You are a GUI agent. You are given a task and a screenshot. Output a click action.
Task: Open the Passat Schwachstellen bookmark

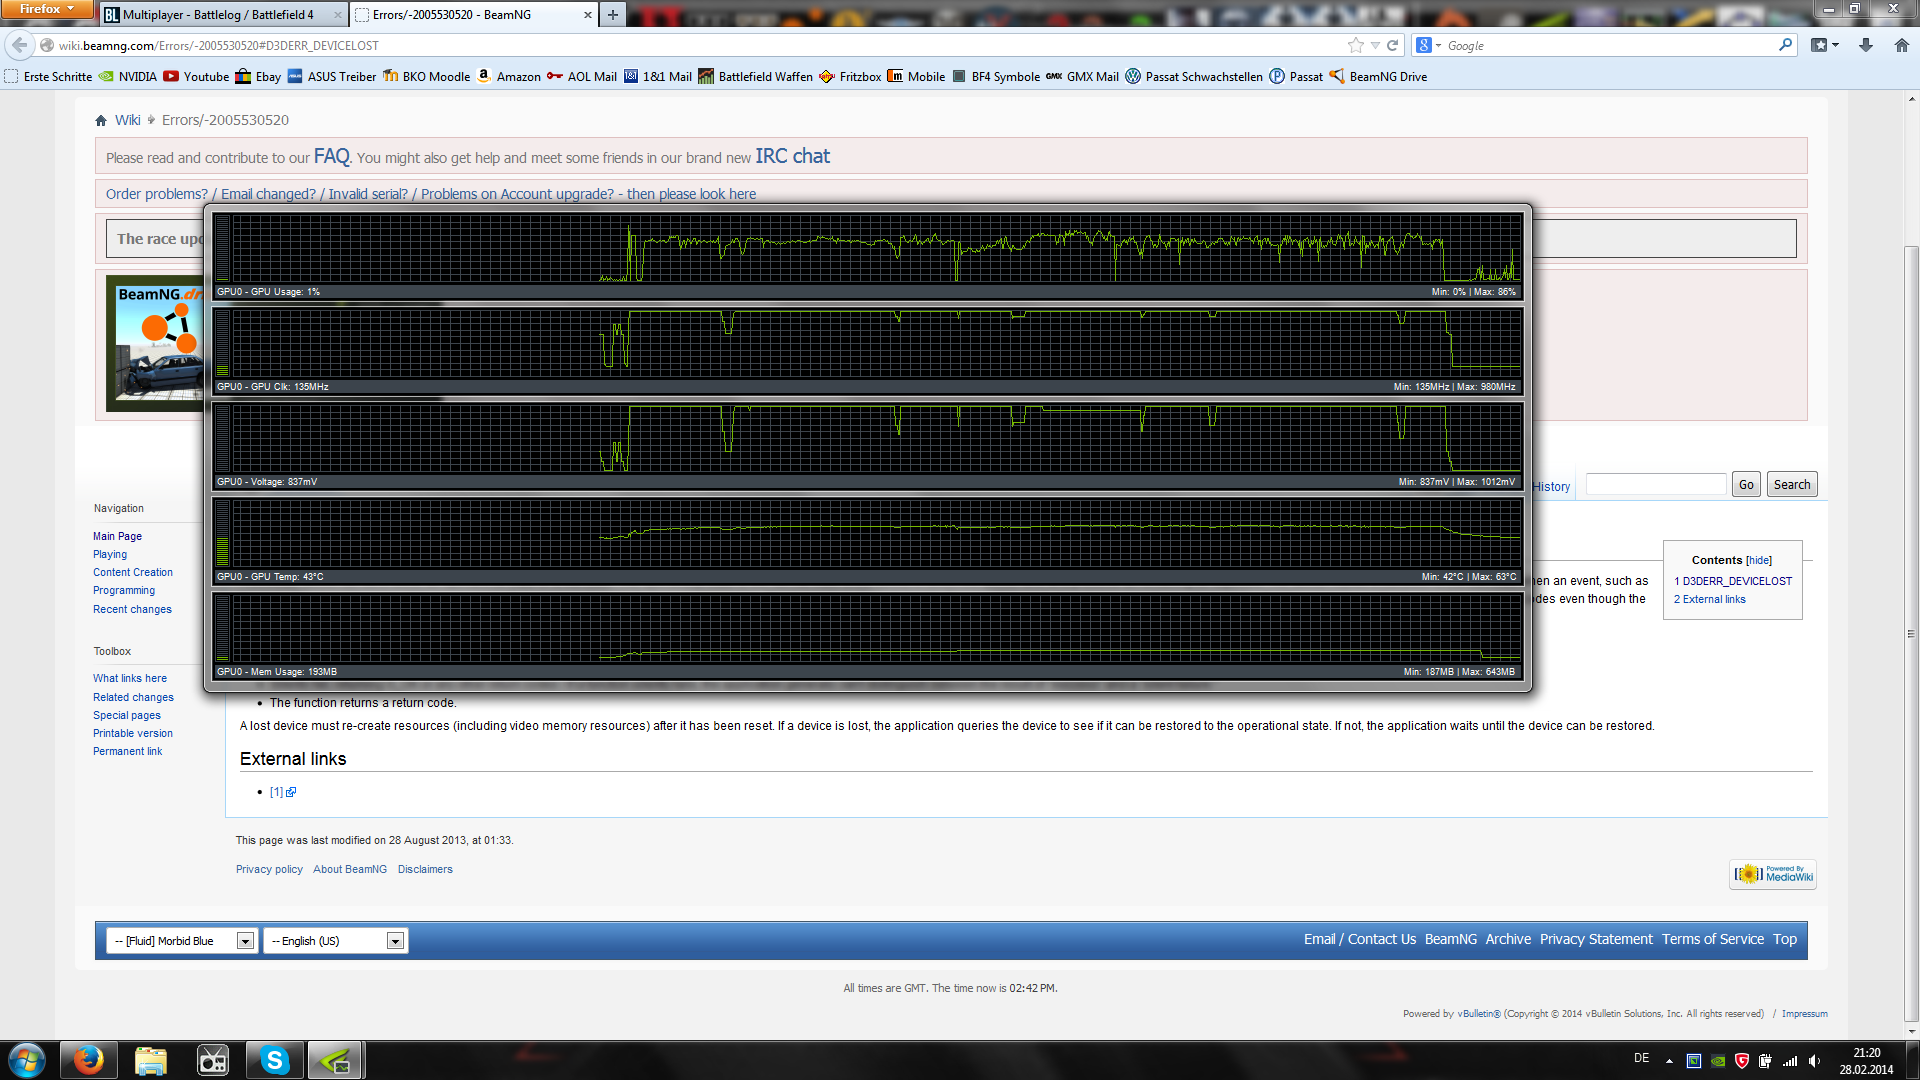(1194, 76)
